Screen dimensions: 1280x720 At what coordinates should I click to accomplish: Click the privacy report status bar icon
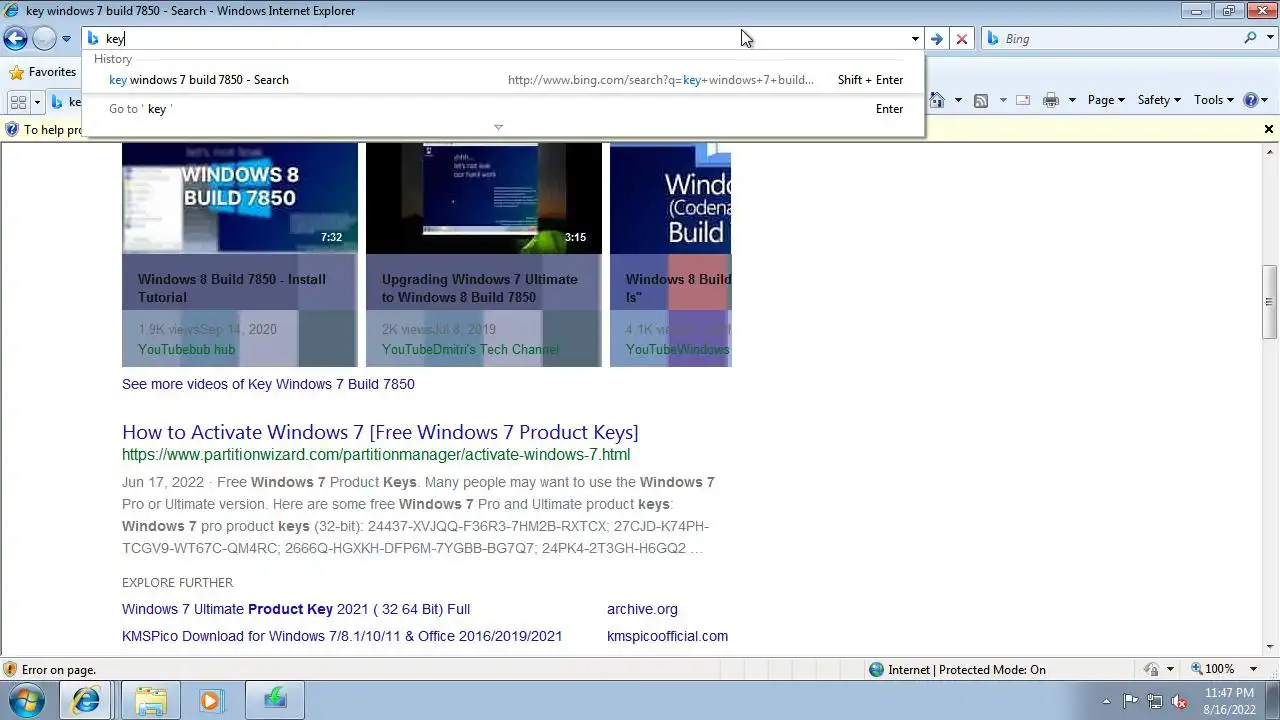[1152, 670]
